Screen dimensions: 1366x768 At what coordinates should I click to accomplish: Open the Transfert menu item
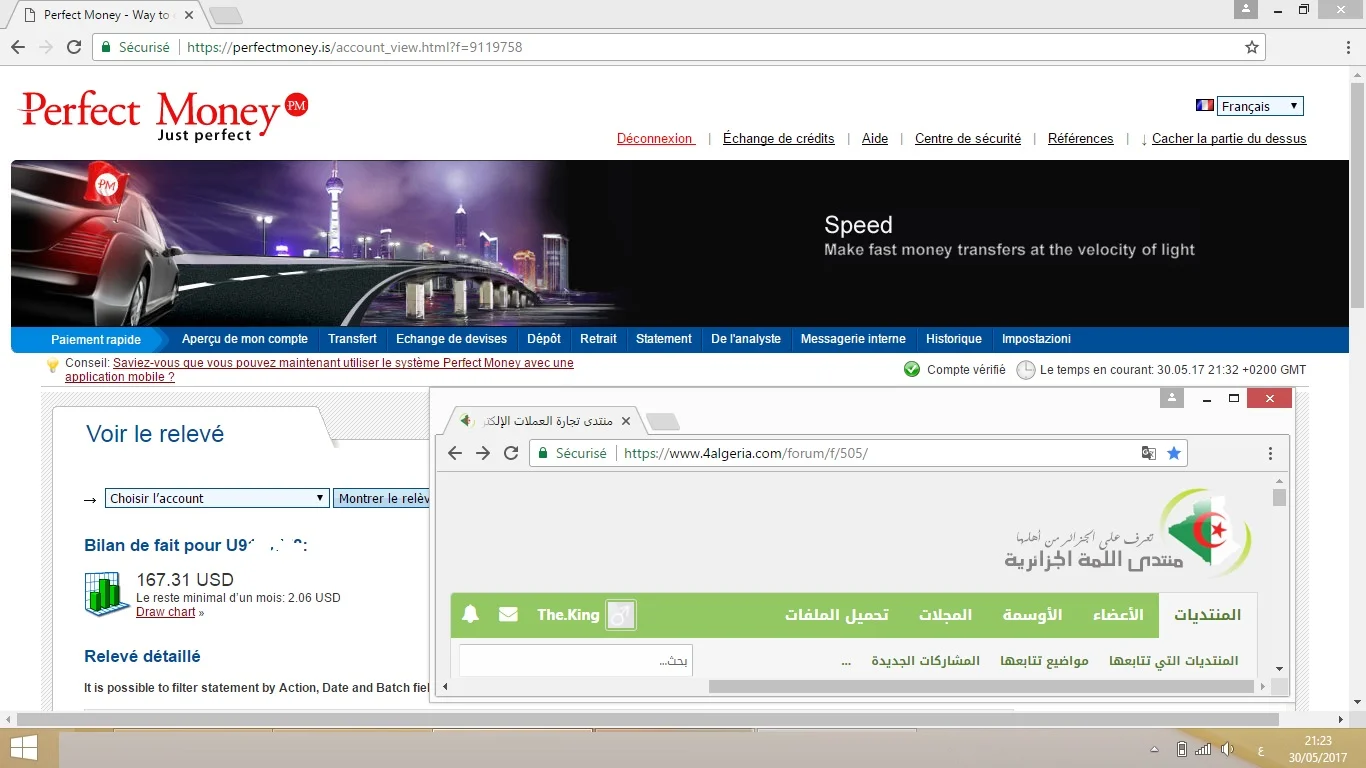352,339
